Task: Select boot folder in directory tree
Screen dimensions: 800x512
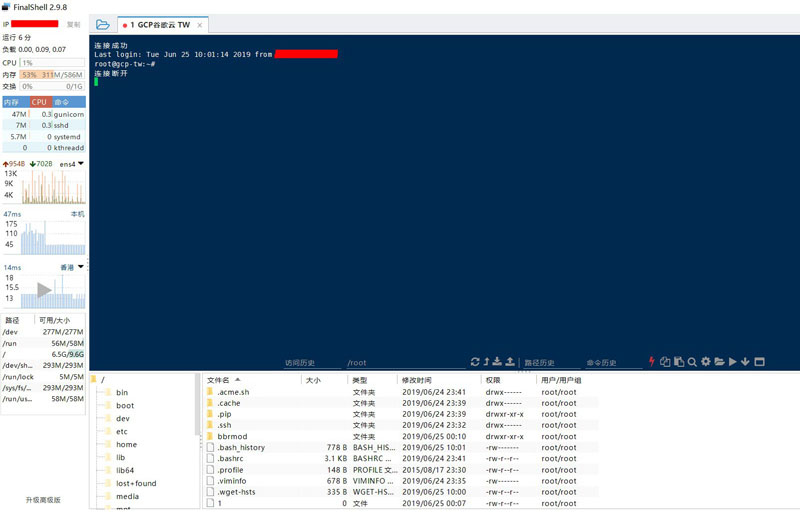Action: (124, 406)
